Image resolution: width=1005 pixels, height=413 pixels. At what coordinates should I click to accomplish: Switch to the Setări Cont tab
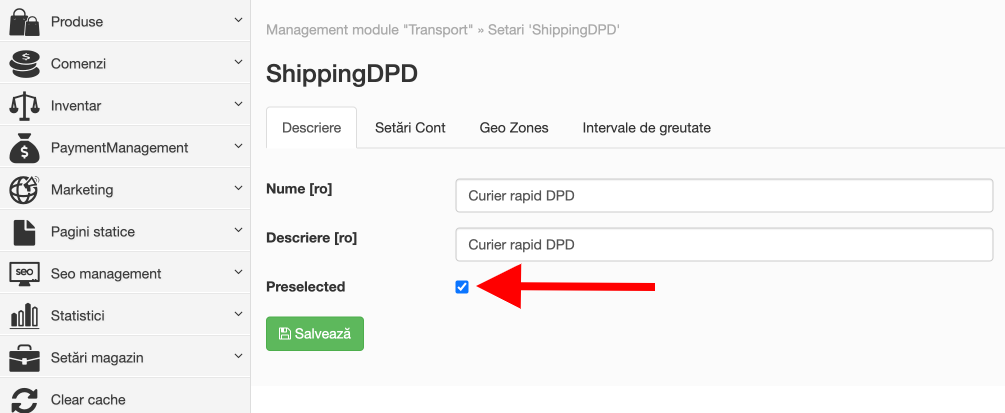410,128
